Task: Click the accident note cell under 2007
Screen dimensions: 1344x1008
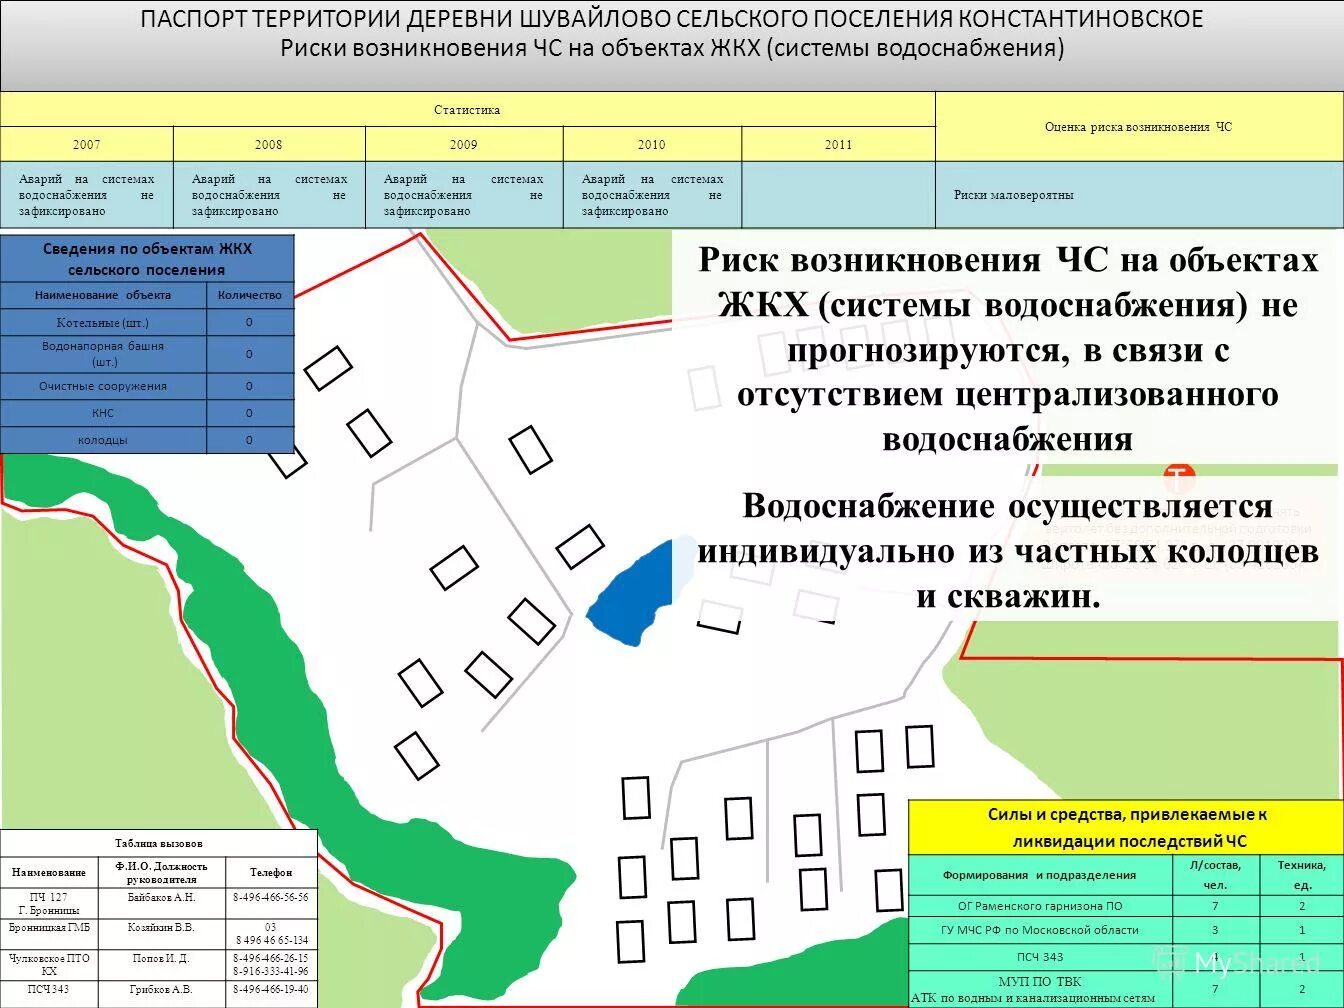Action: coord(86,195)
